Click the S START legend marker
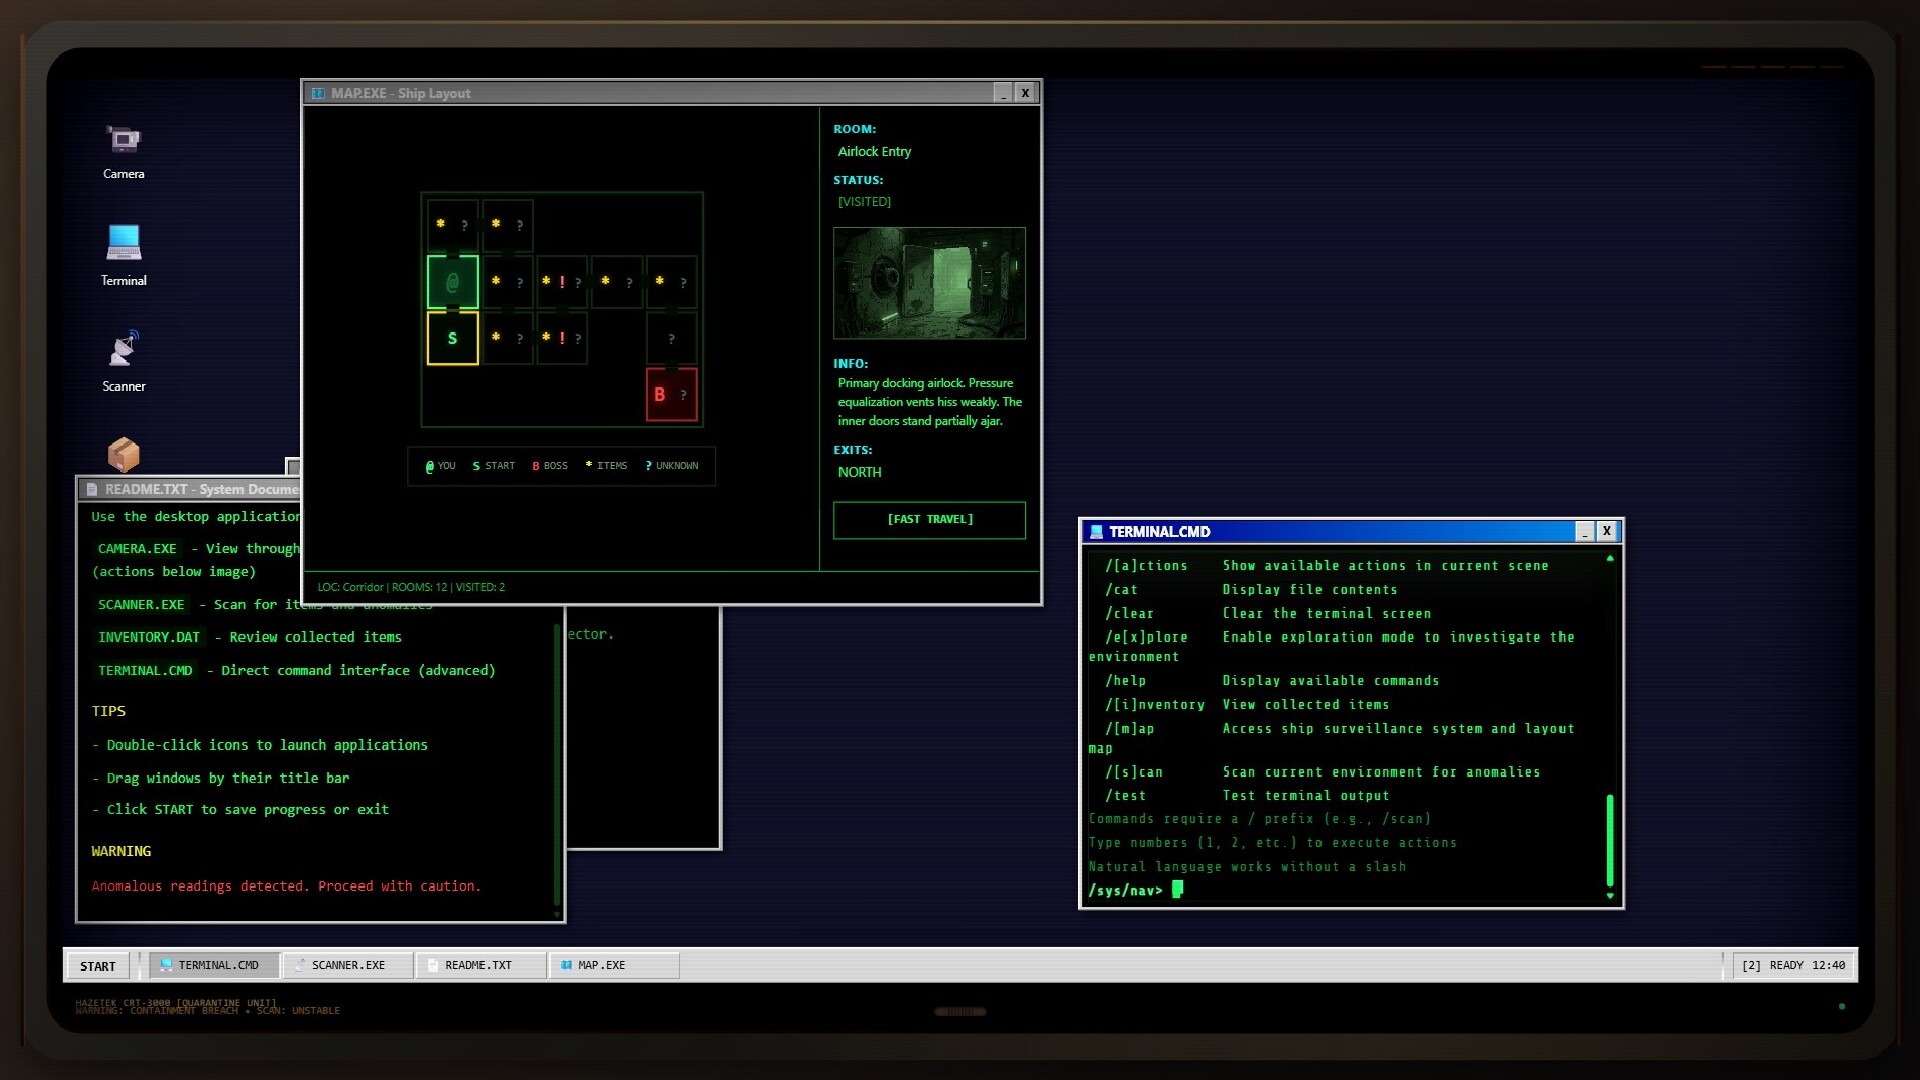Screen dimensions: 1920x1080 click(x=493, y=465)
